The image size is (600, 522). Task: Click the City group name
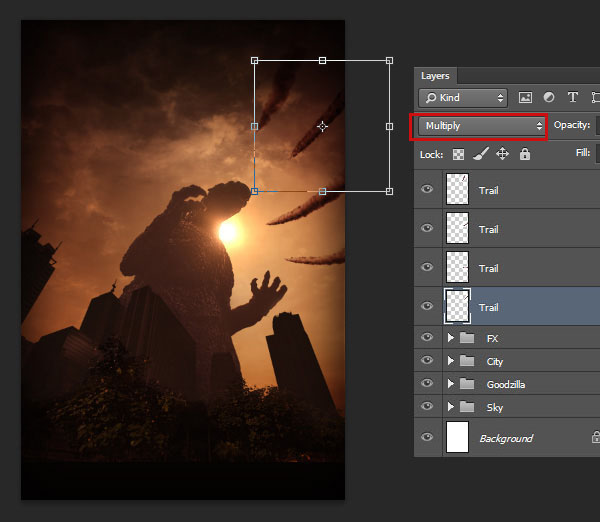[x=494, y=362]
